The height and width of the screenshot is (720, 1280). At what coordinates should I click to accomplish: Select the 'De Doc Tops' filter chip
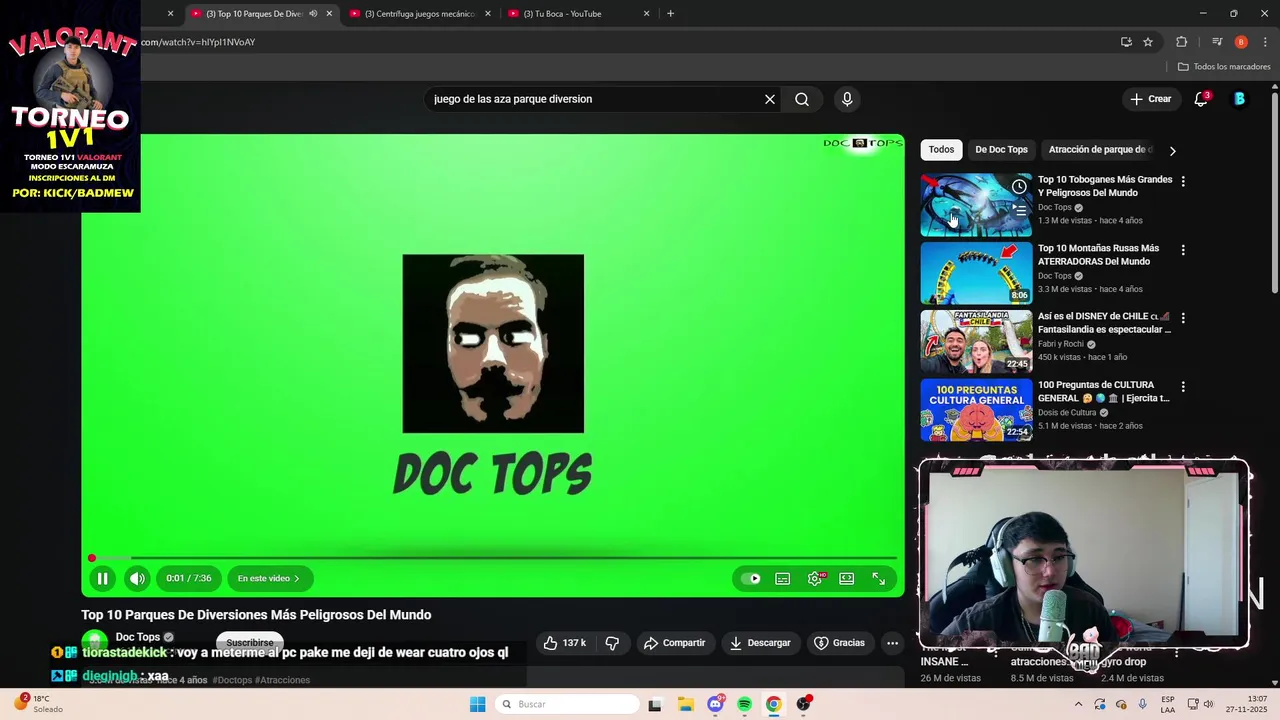[x=1001, y=149]
